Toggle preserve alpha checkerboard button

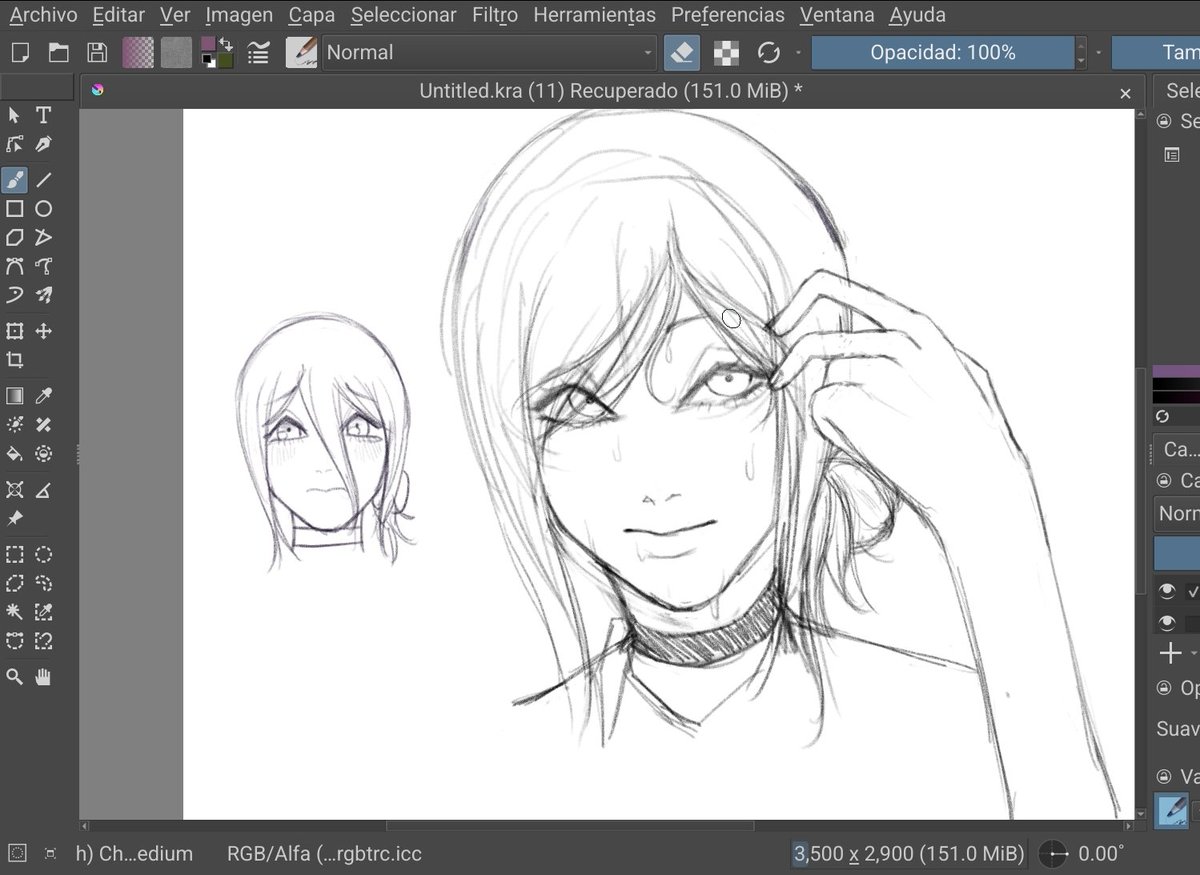click(727, 53)
